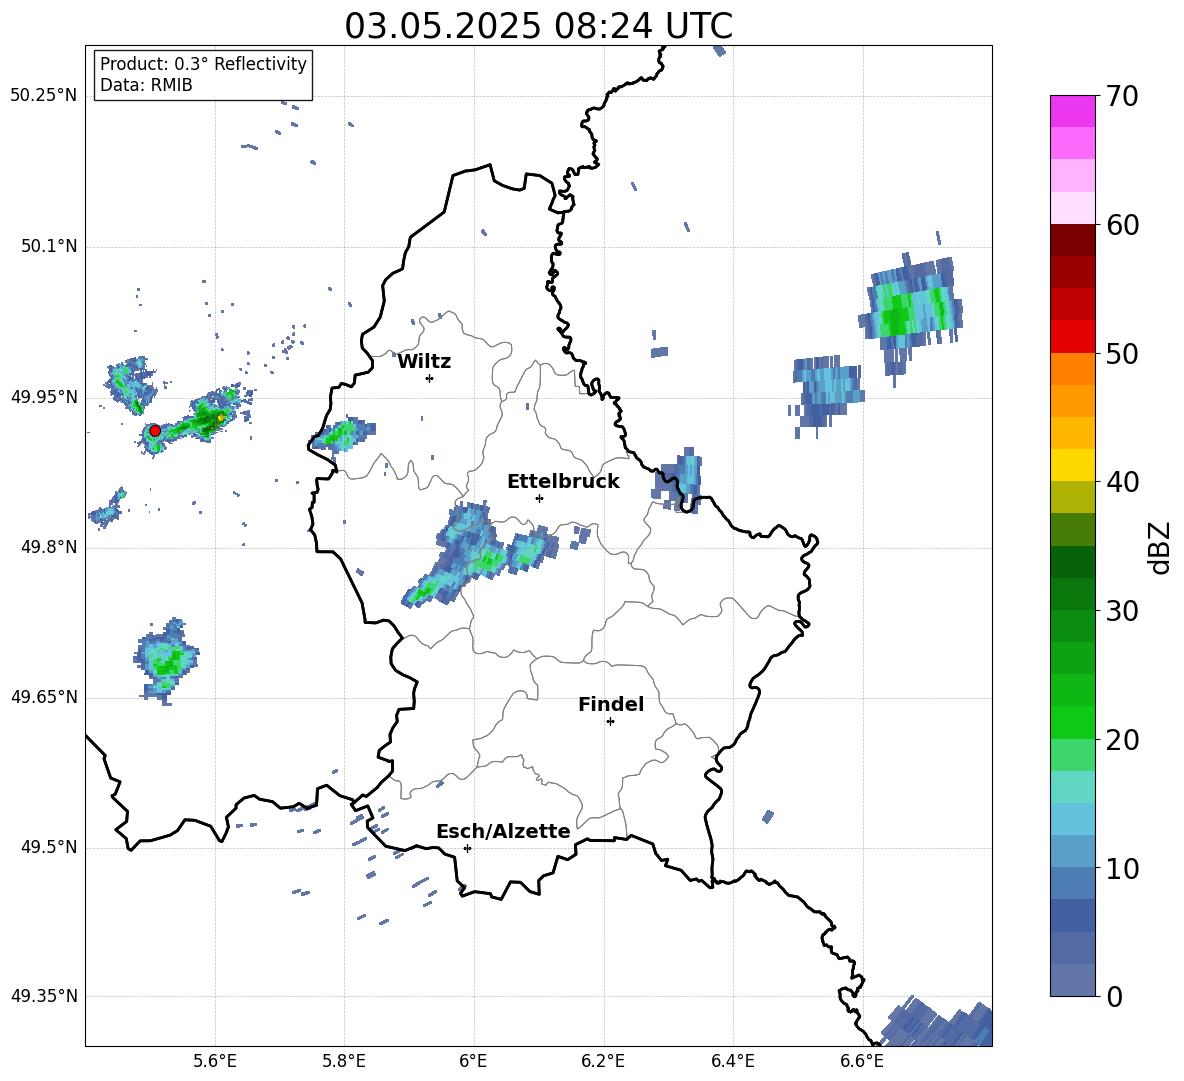Screen dimensions: 1184x1081
Task: Click the 20 dBZ colorbar label
Action: (x=1121, y=740)
